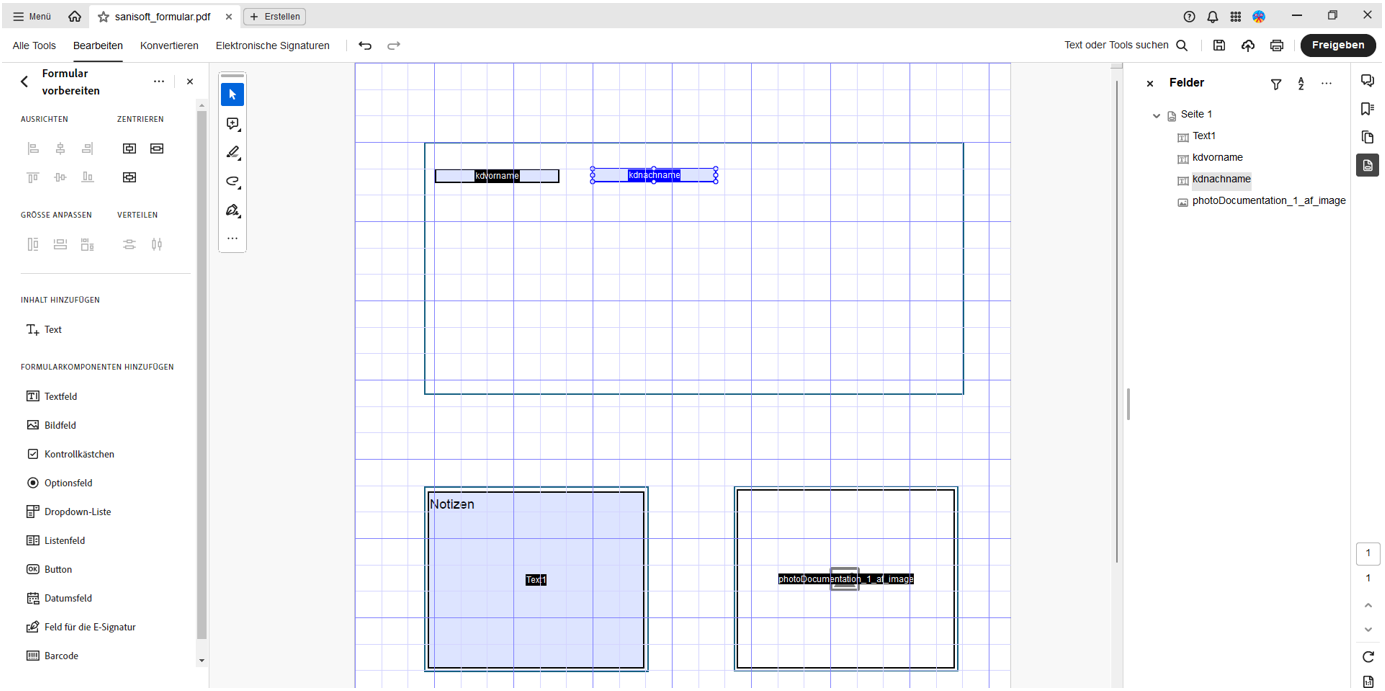The height and width of the screenshot is (691, 1385).
Task: Click the filter fields icon
Action: tap(1276, 84)
